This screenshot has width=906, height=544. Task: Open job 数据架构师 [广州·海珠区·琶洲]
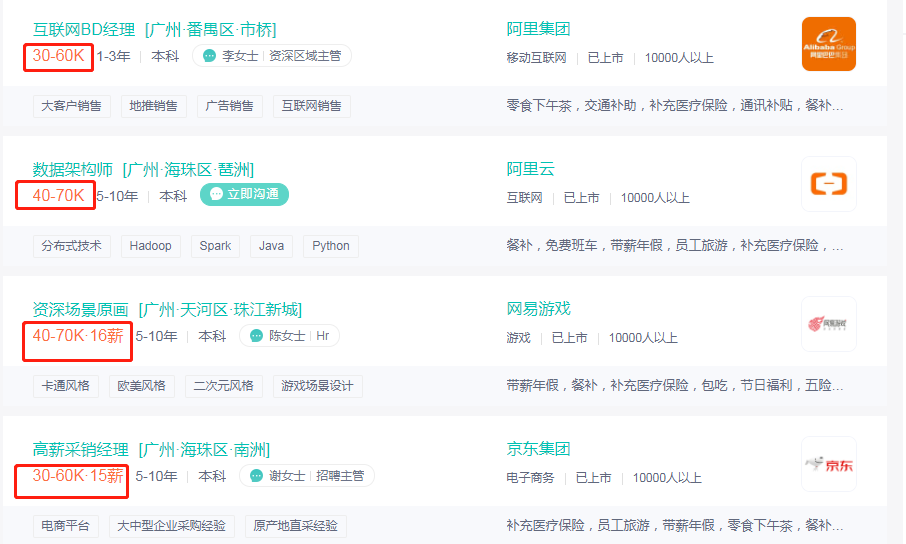pos(143,169)
